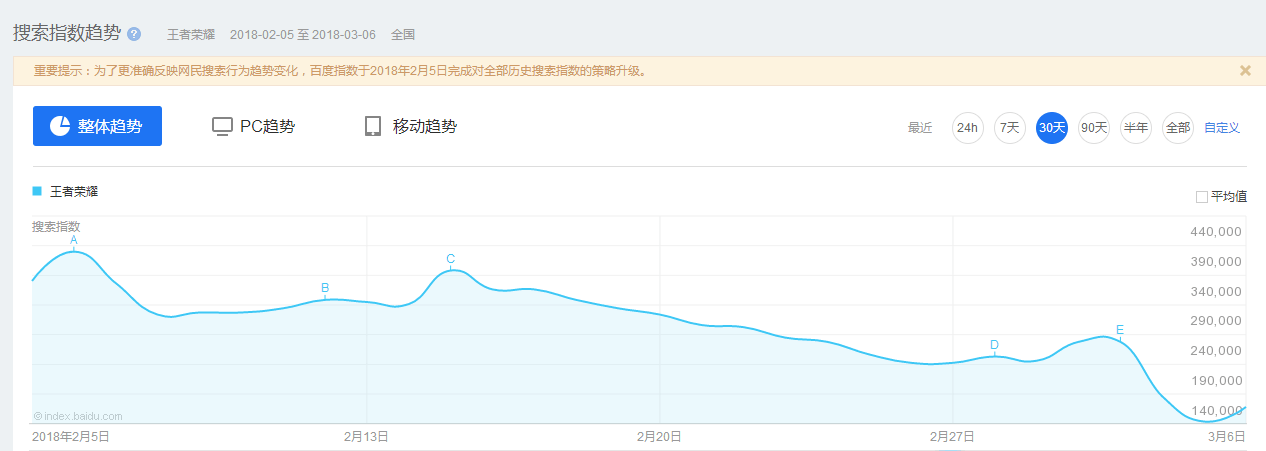Screen dimensions: 1266x451
Task: Click the 搜索指数趋势 heading
Action: tap(67, 33)
